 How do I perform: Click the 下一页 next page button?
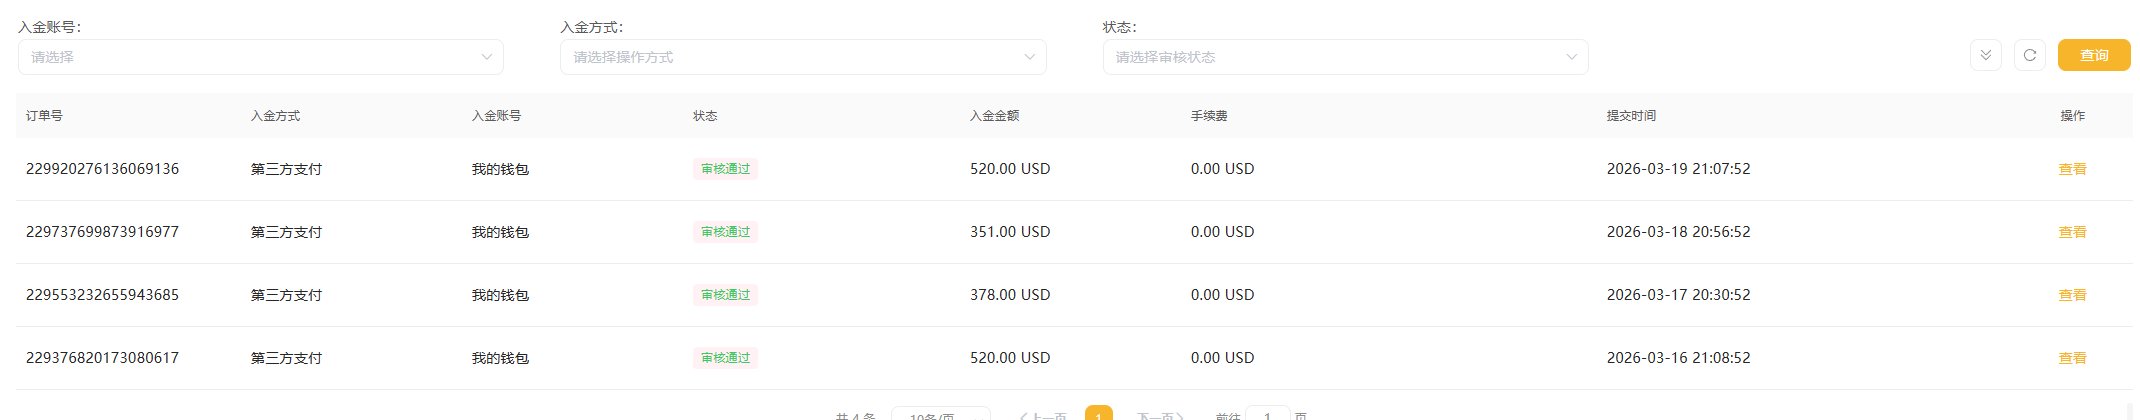[1160, 415]
